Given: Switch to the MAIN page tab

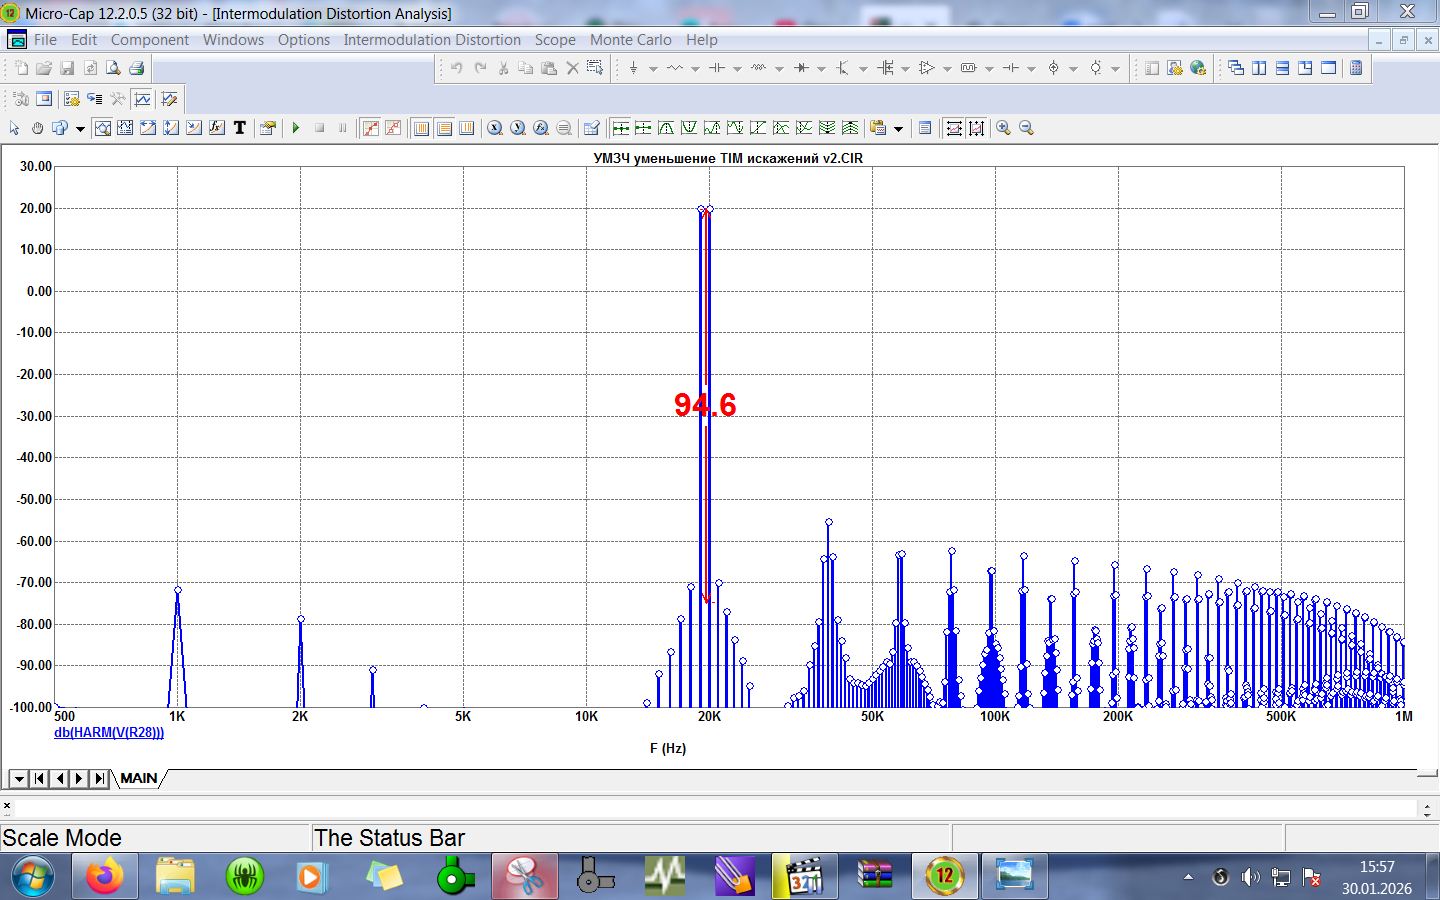Looking at the screenshot, I should coord(139,778).
